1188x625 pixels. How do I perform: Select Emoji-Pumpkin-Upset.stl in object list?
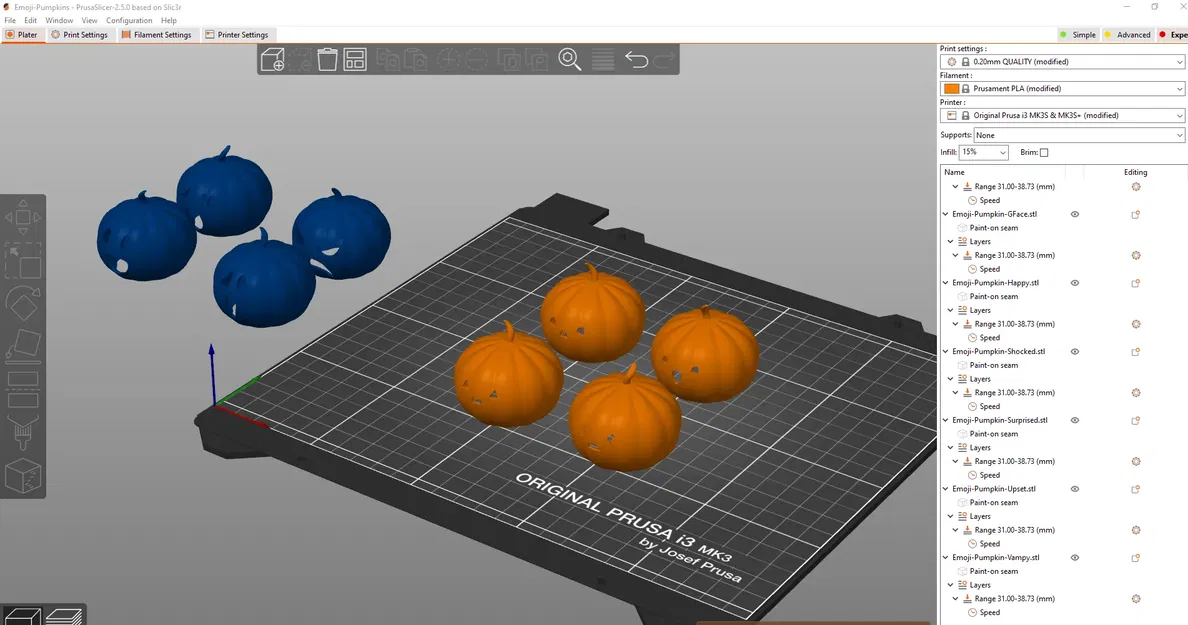pyautogui.click(x=993, y=489)
